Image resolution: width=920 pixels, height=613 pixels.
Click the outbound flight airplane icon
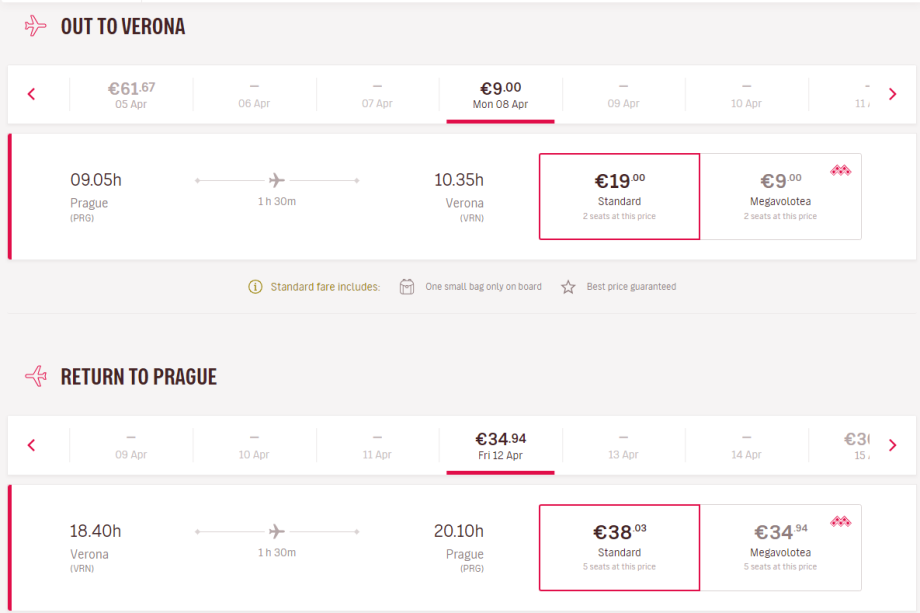click(36, 26)
